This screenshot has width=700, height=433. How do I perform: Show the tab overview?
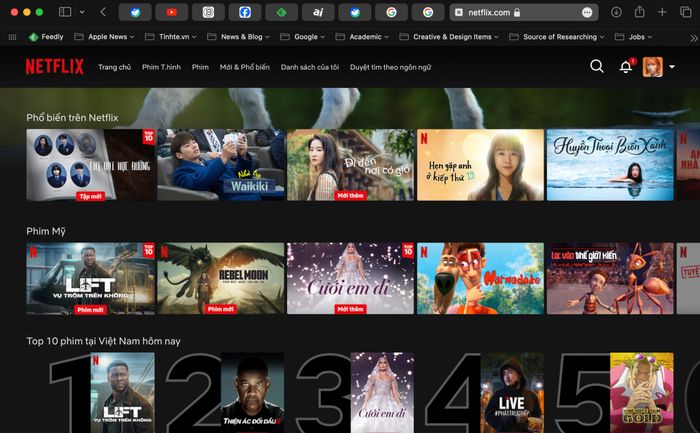pos(686,12)
